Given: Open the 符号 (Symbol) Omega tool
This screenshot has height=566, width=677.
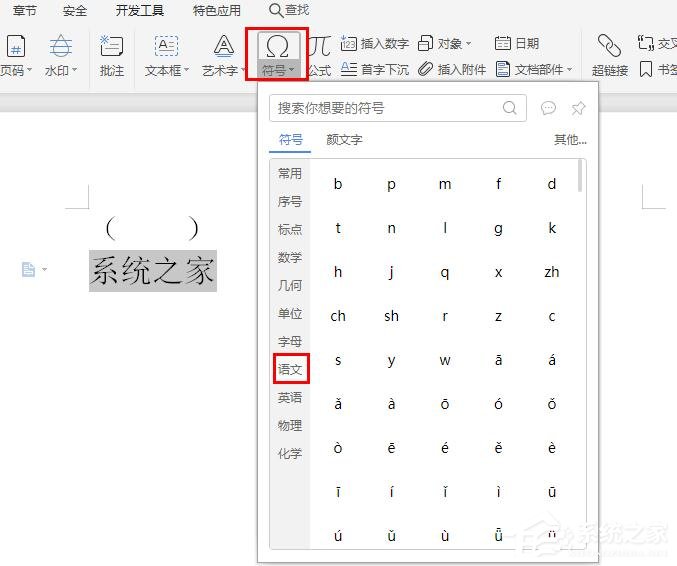Looking at the screenshot, I should (x=277, y=48).
